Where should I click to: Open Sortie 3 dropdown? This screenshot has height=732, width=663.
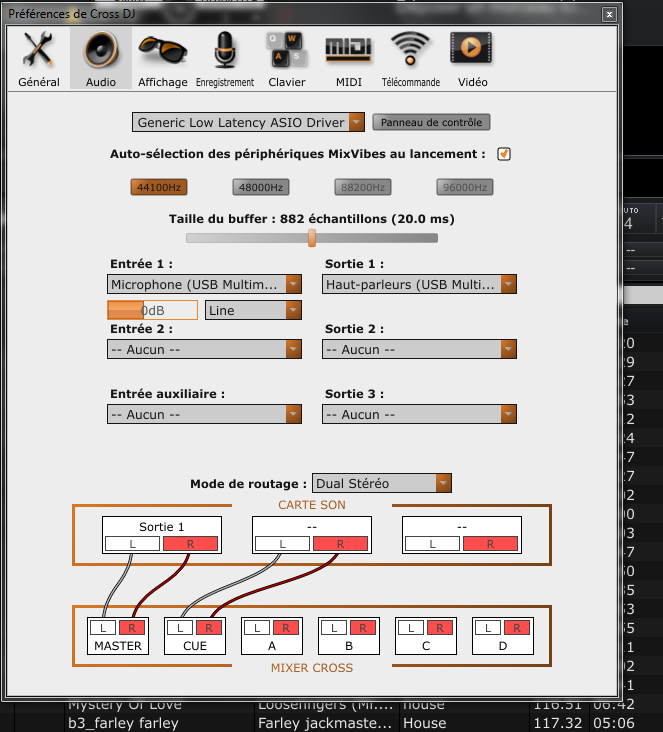point(419,414)
